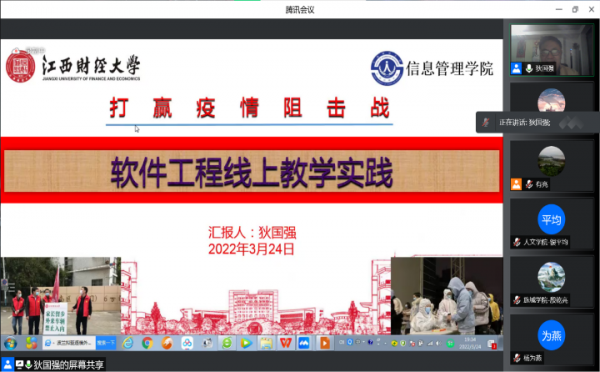Click the blue Tencent Meeting taskbar icon
This screenshot has width=600, height=372.
304,343
